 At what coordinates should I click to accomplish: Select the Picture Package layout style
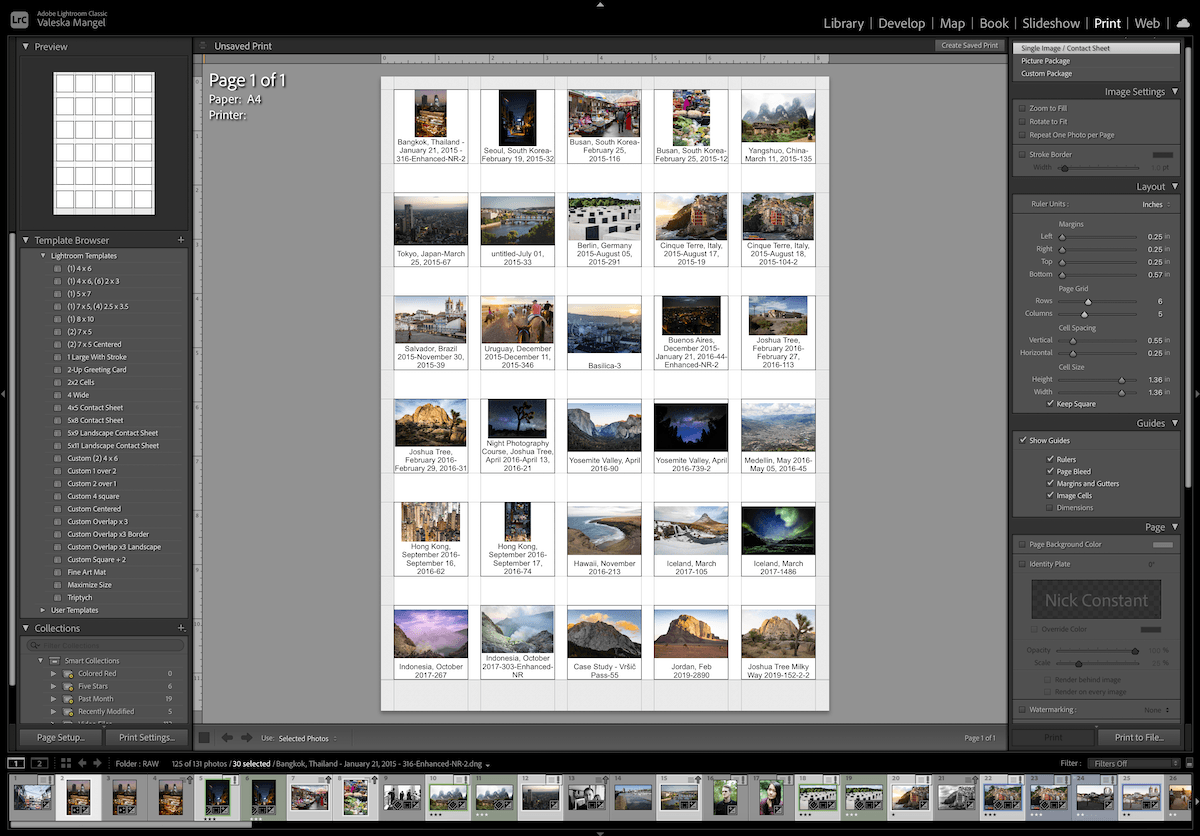1047,60
